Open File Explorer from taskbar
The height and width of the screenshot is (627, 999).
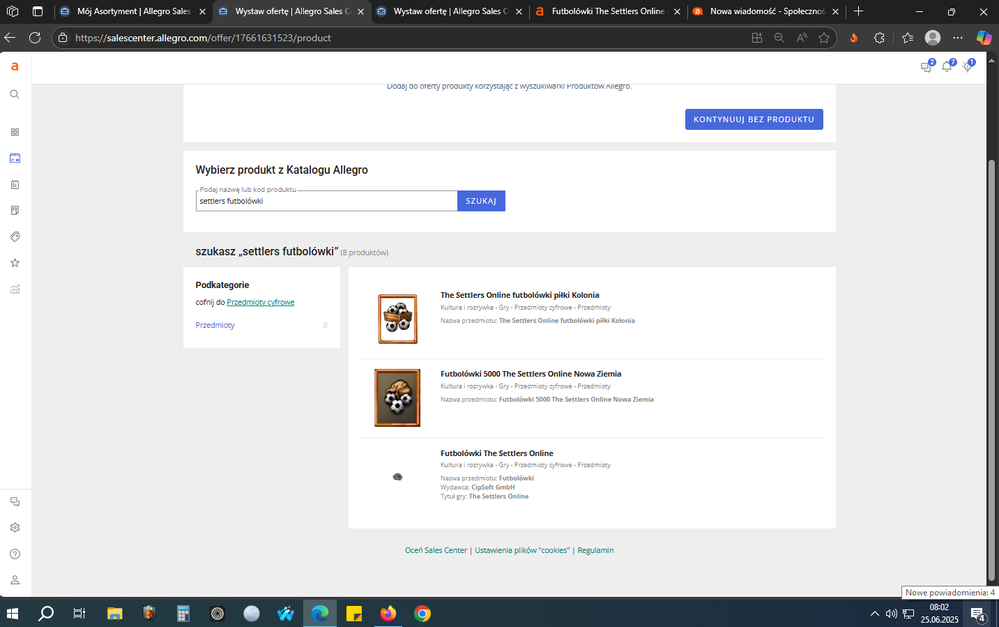pyautogui.click(x=115, y=614)
